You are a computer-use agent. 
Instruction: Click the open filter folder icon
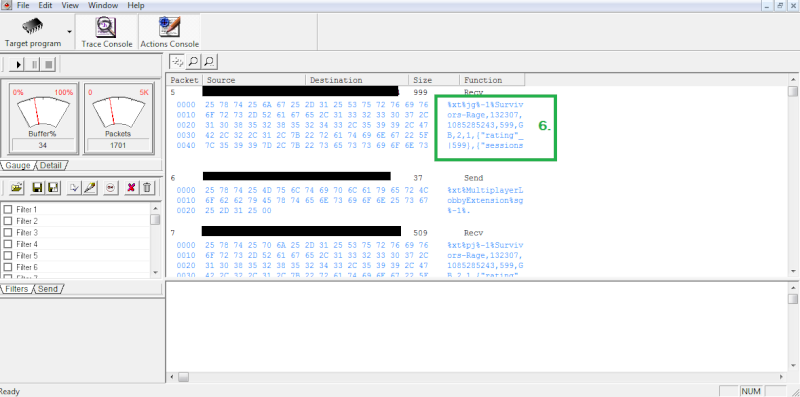[x=17, y=188]
